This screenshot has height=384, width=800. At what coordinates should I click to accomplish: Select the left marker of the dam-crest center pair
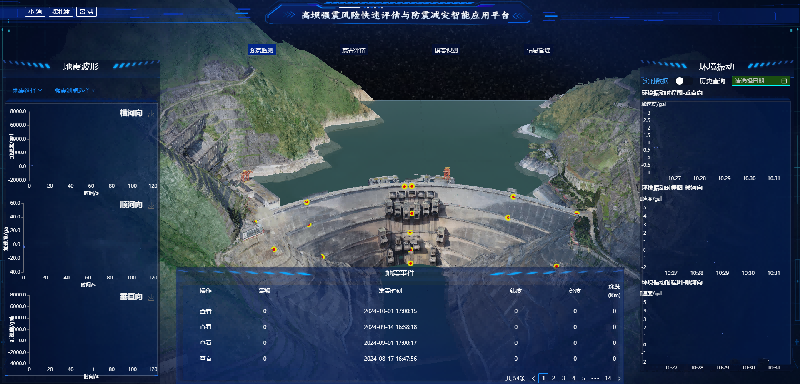pyautogui.click(x=405, y=187)
